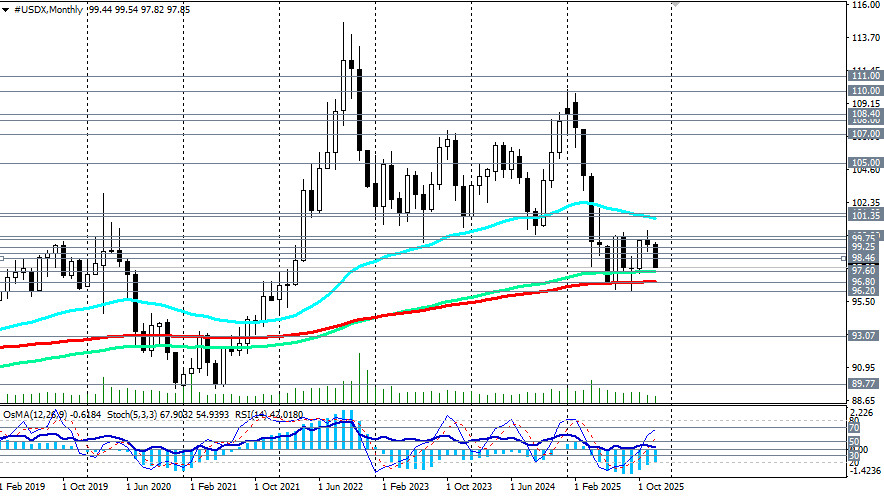884x497 pixels.
Task: Select the 98.46 price level label
Action: (x=865, y=258)
